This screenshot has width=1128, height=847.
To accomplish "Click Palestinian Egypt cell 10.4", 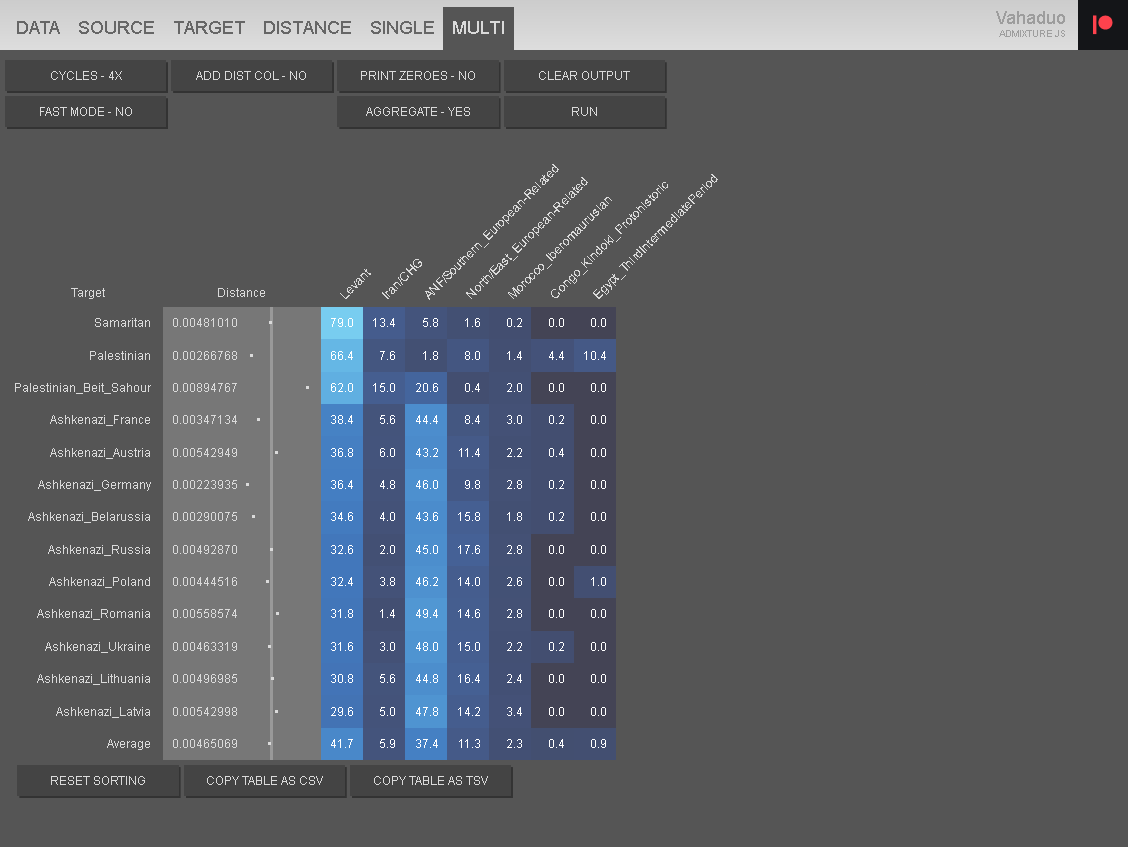I will tap(595, 355).
